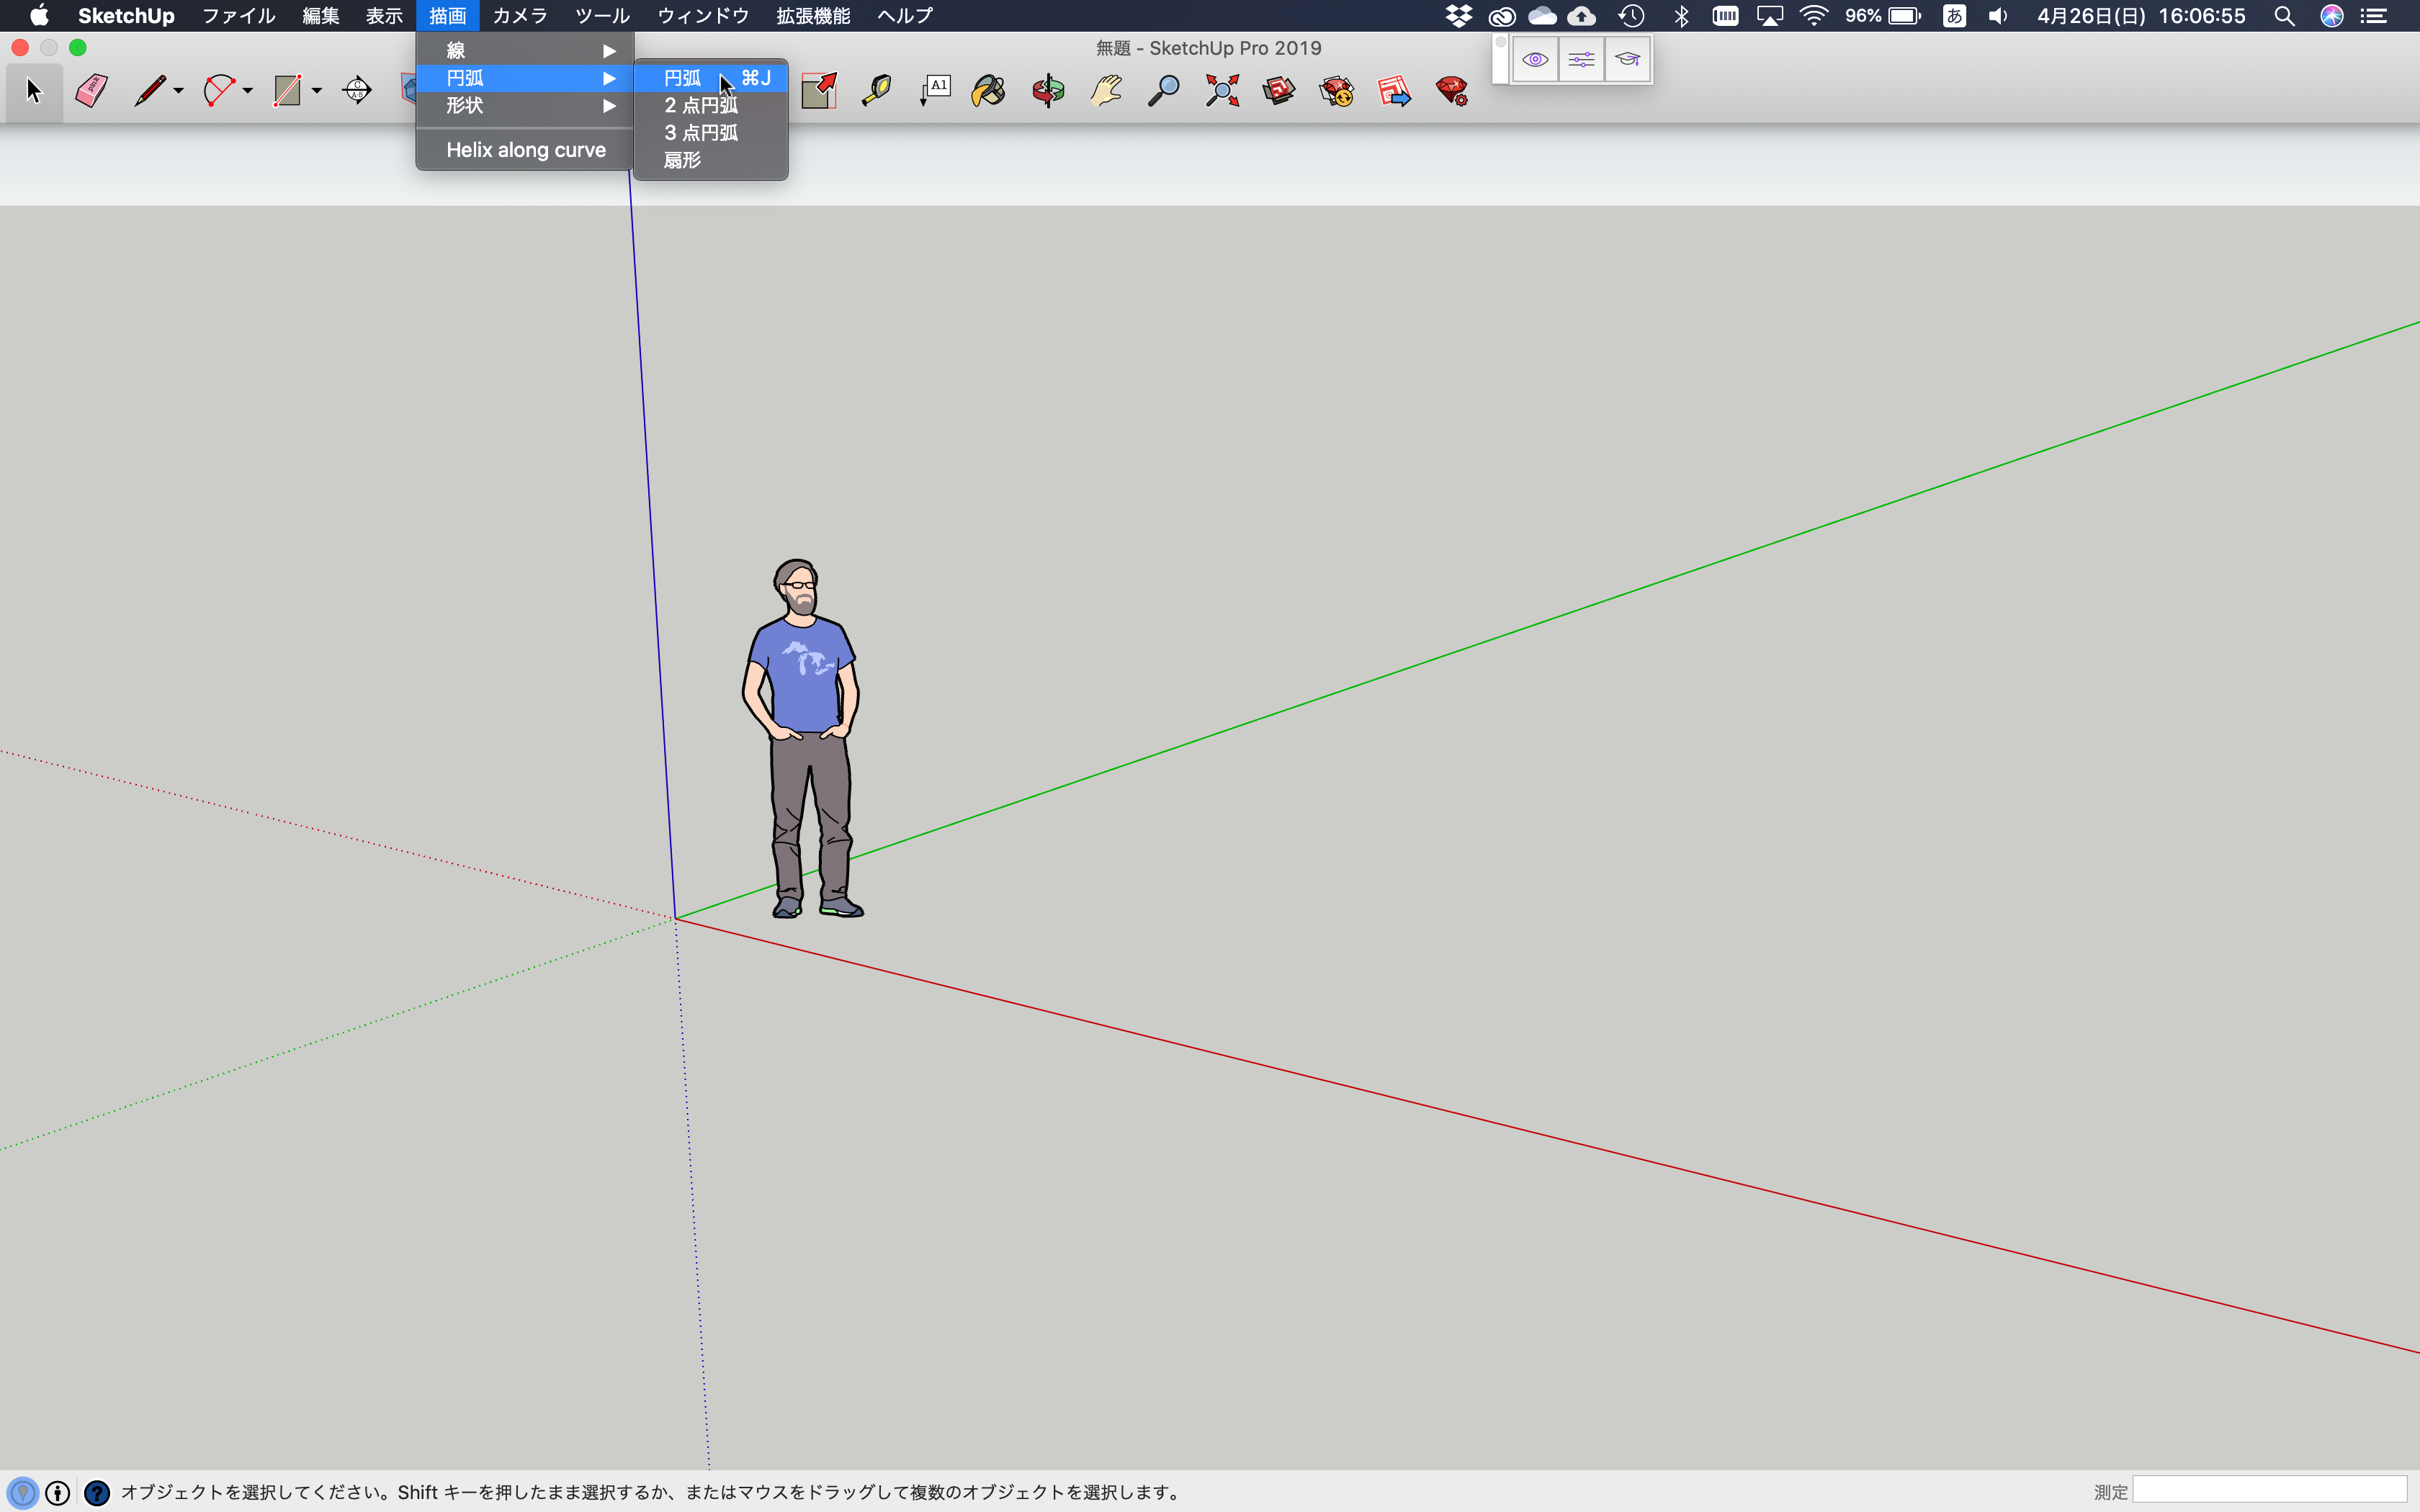Open the SketchUp application menu
The height and width of the screenshot is (1512, 2420).
click(x=126, y=16)
